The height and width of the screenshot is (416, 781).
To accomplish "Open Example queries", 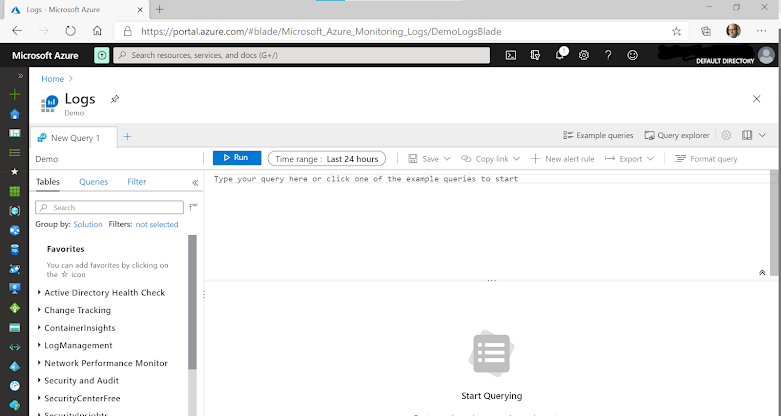I will coord(598,135).
